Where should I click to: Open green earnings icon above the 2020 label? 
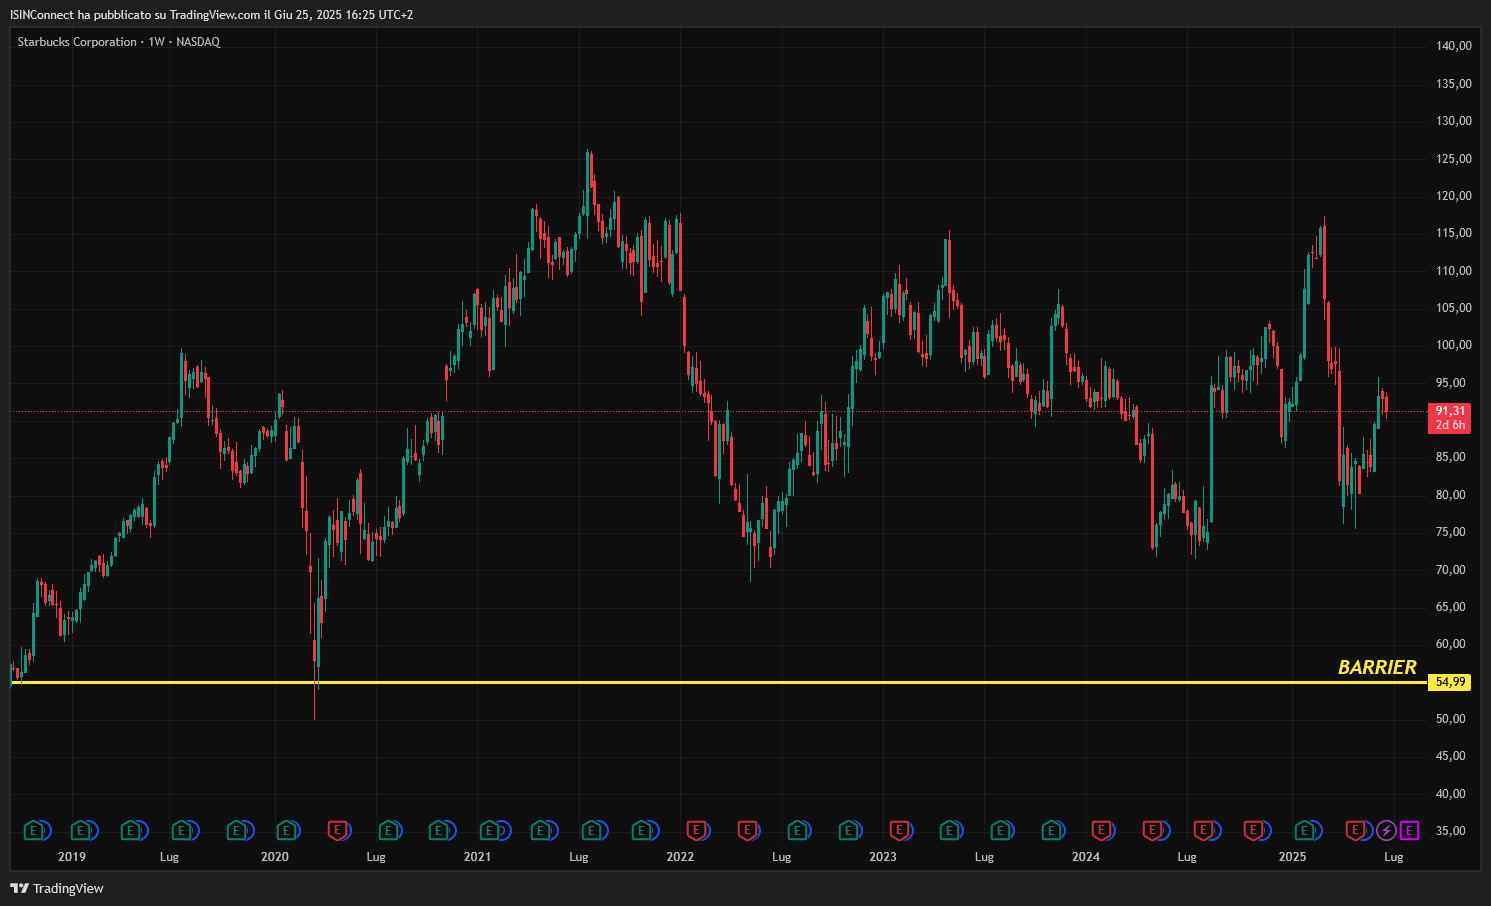[287, 830]
